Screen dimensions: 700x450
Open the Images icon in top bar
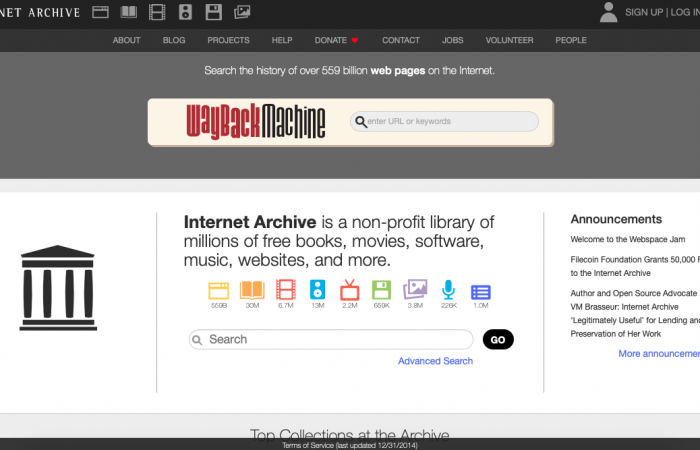(x=242, y=12)
